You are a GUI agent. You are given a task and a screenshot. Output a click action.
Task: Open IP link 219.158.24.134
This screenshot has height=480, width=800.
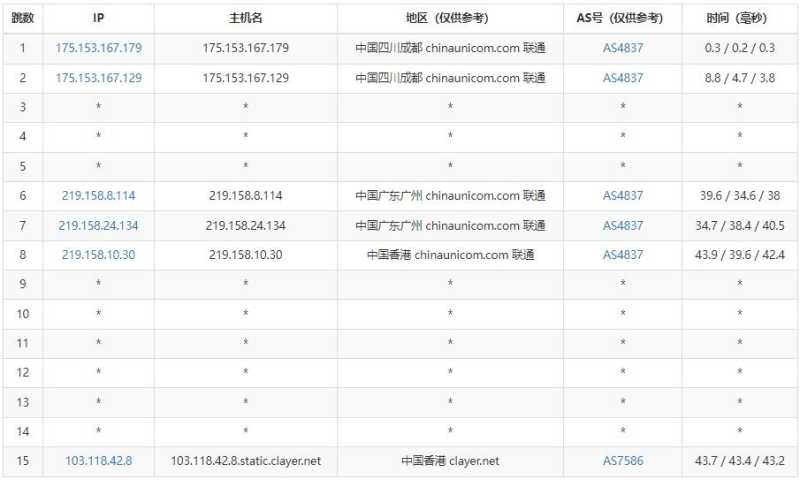[x=98, y=225]
